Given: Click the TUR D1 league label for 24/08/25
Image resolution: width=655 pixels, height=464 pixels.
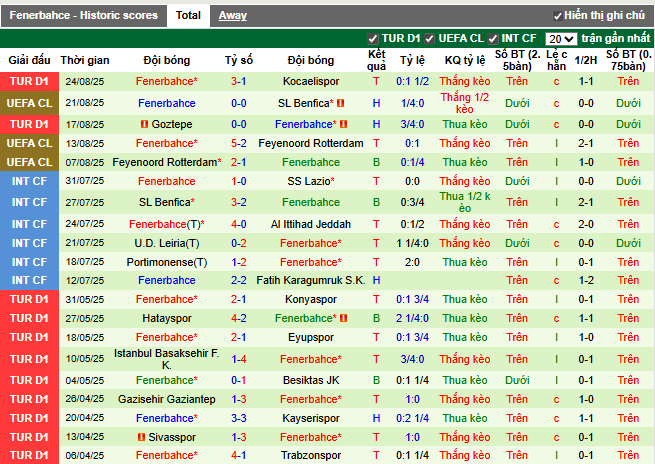Looking at the screenshot, I should click(29, 81).
